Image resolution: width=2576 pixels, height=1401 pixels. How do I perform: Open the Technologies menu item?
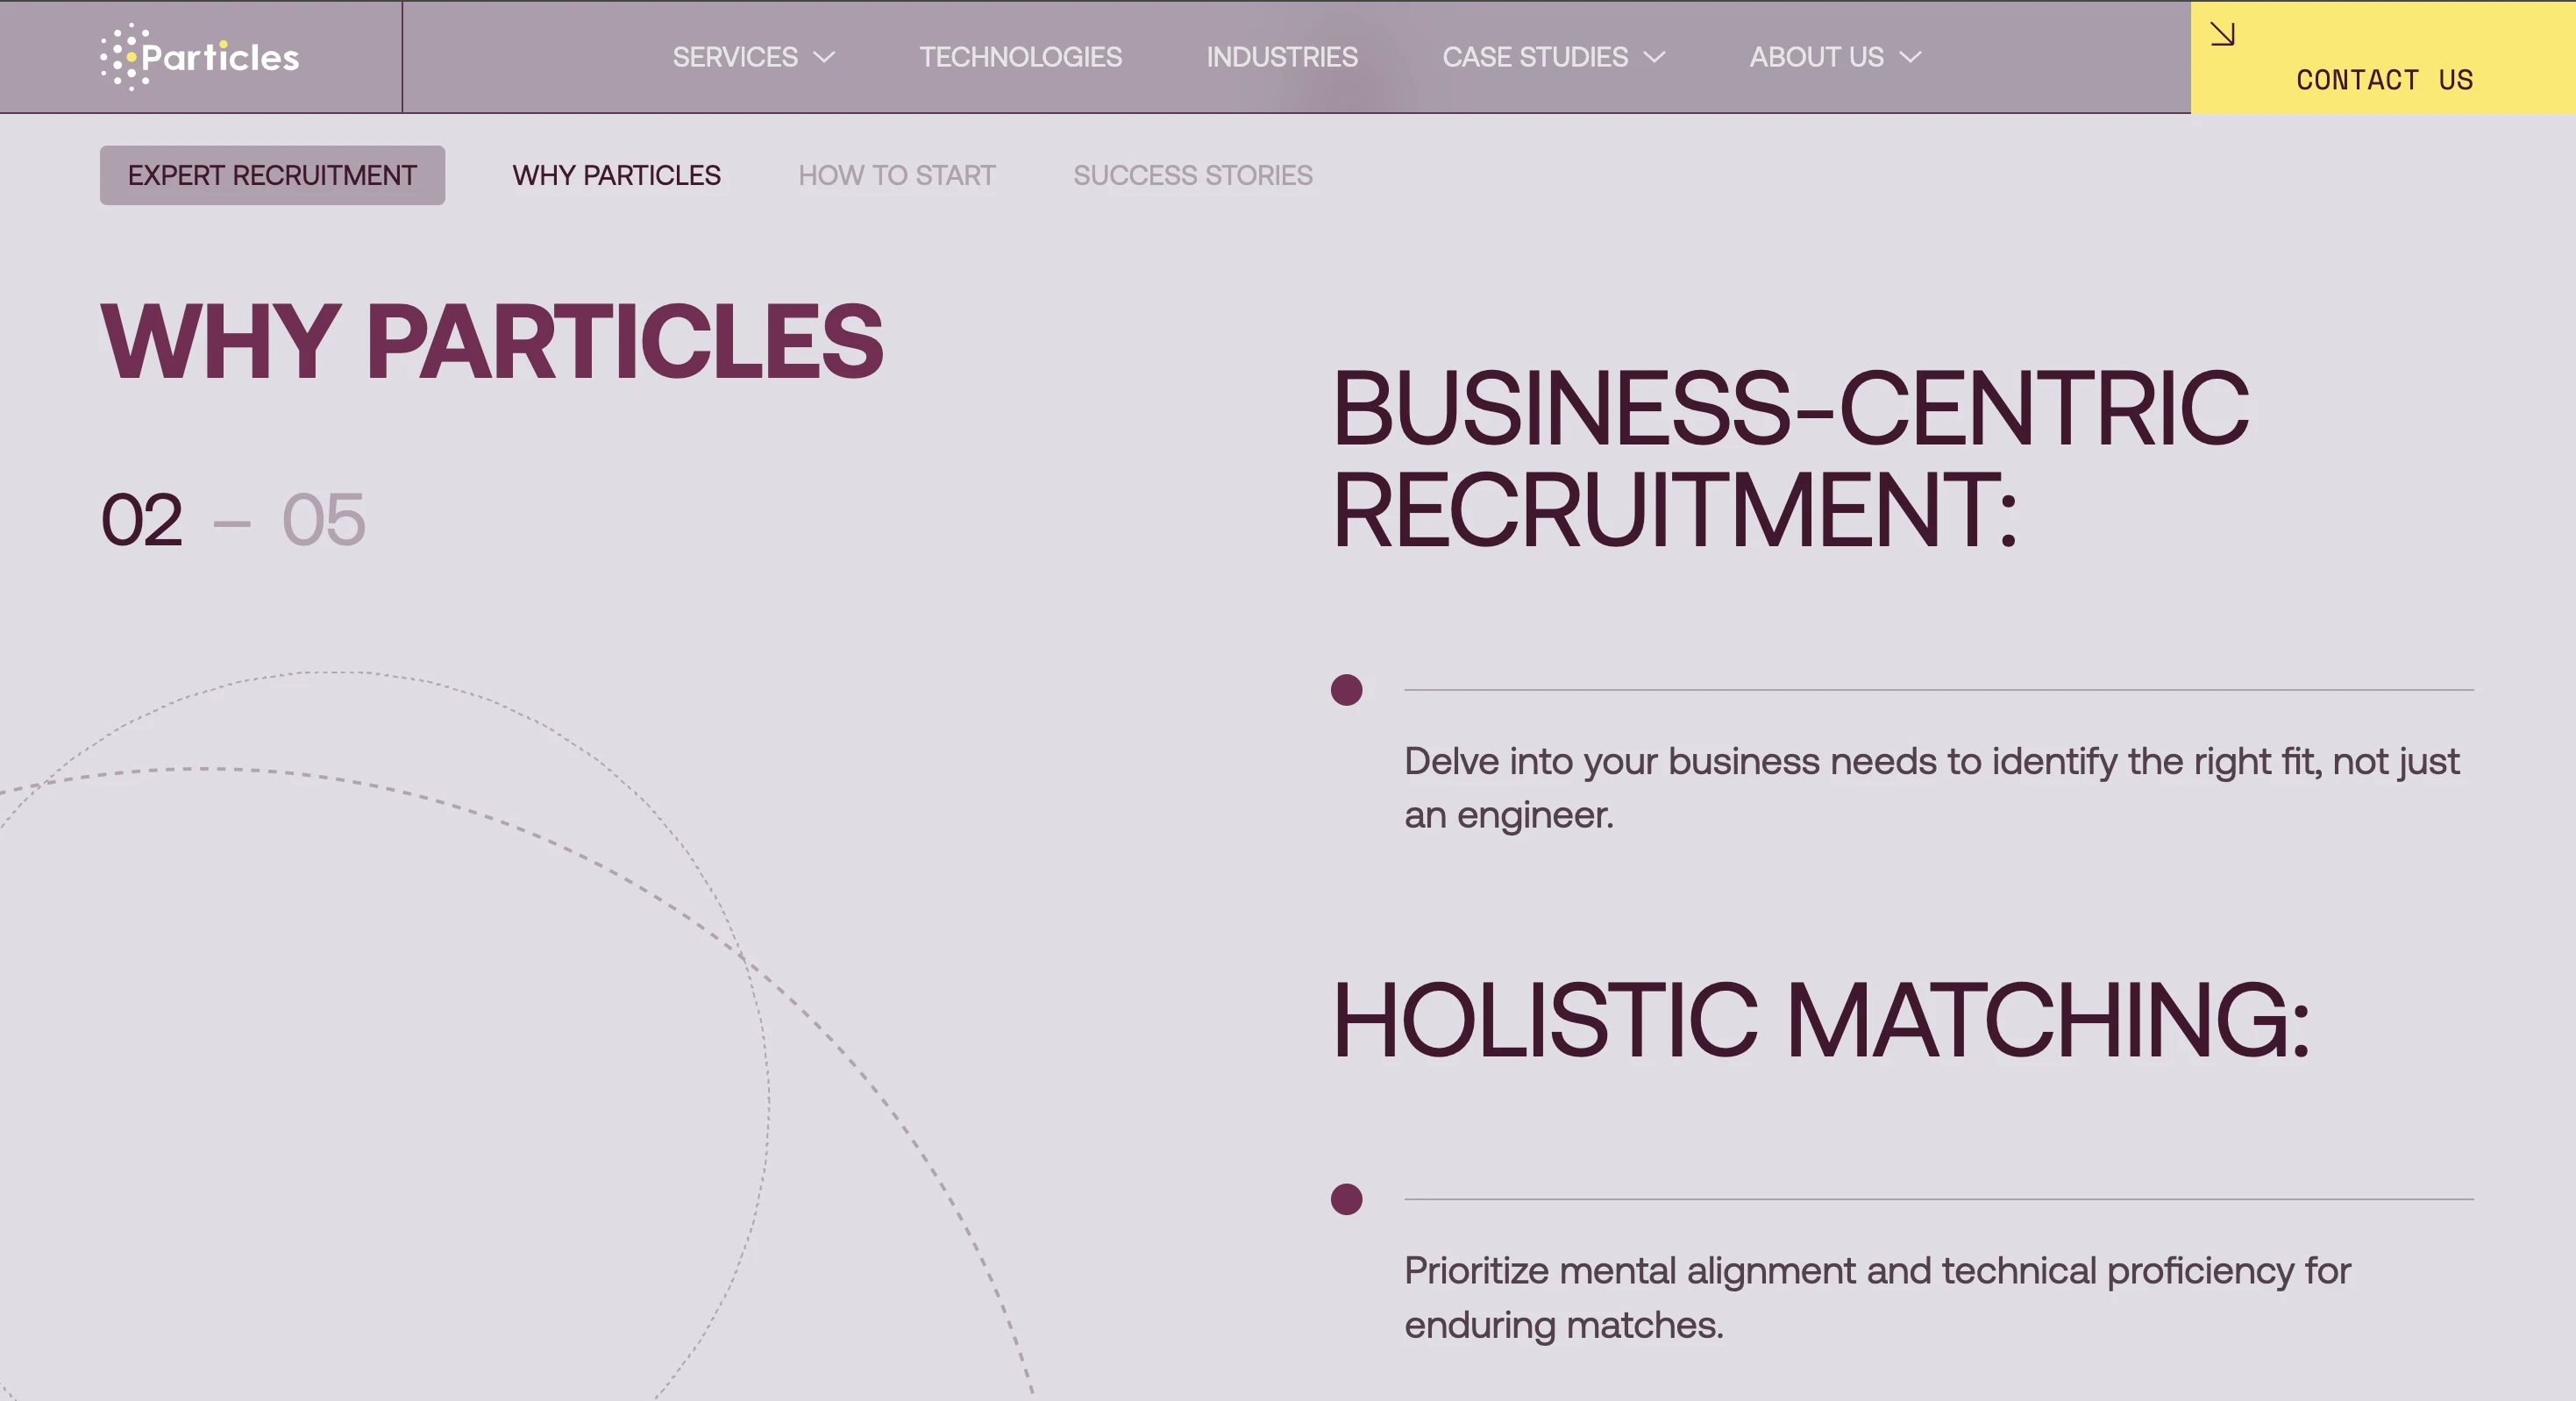(x=1020, y=57)
